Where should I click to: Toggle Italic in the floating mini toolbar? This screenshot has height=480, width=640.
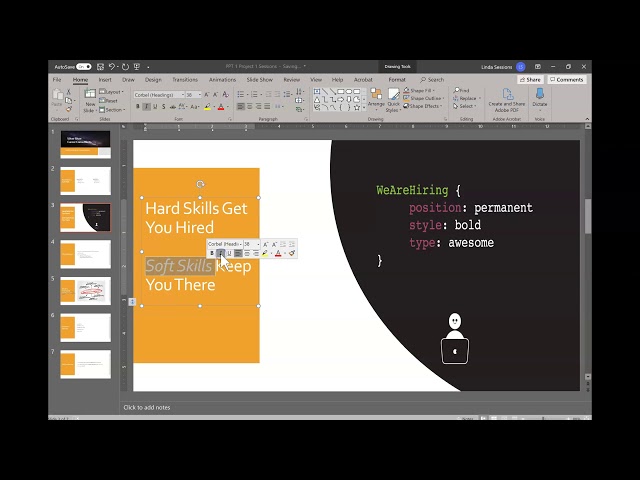click(x=220, y=253)
